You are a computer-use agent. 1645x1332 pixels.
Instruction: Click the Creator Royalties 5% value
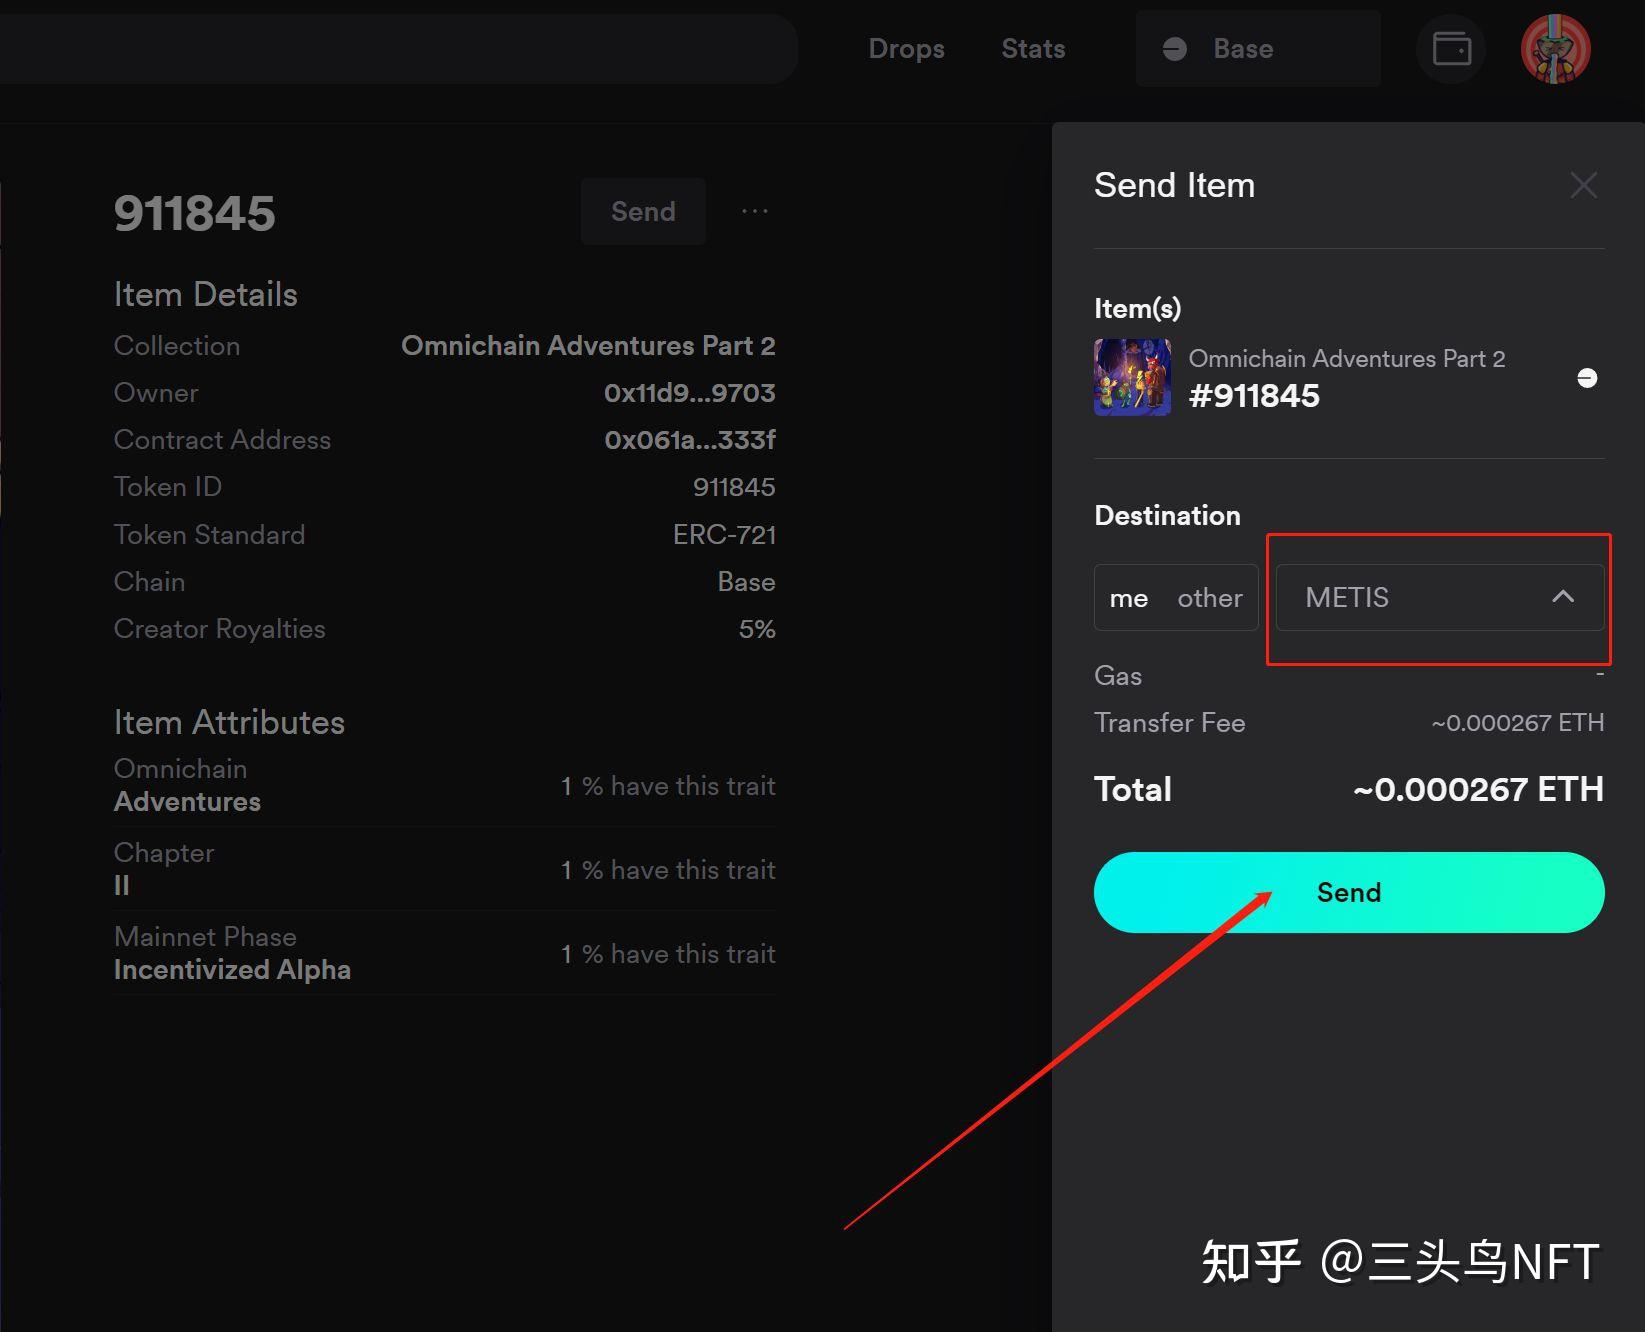[x=757, y=629]
